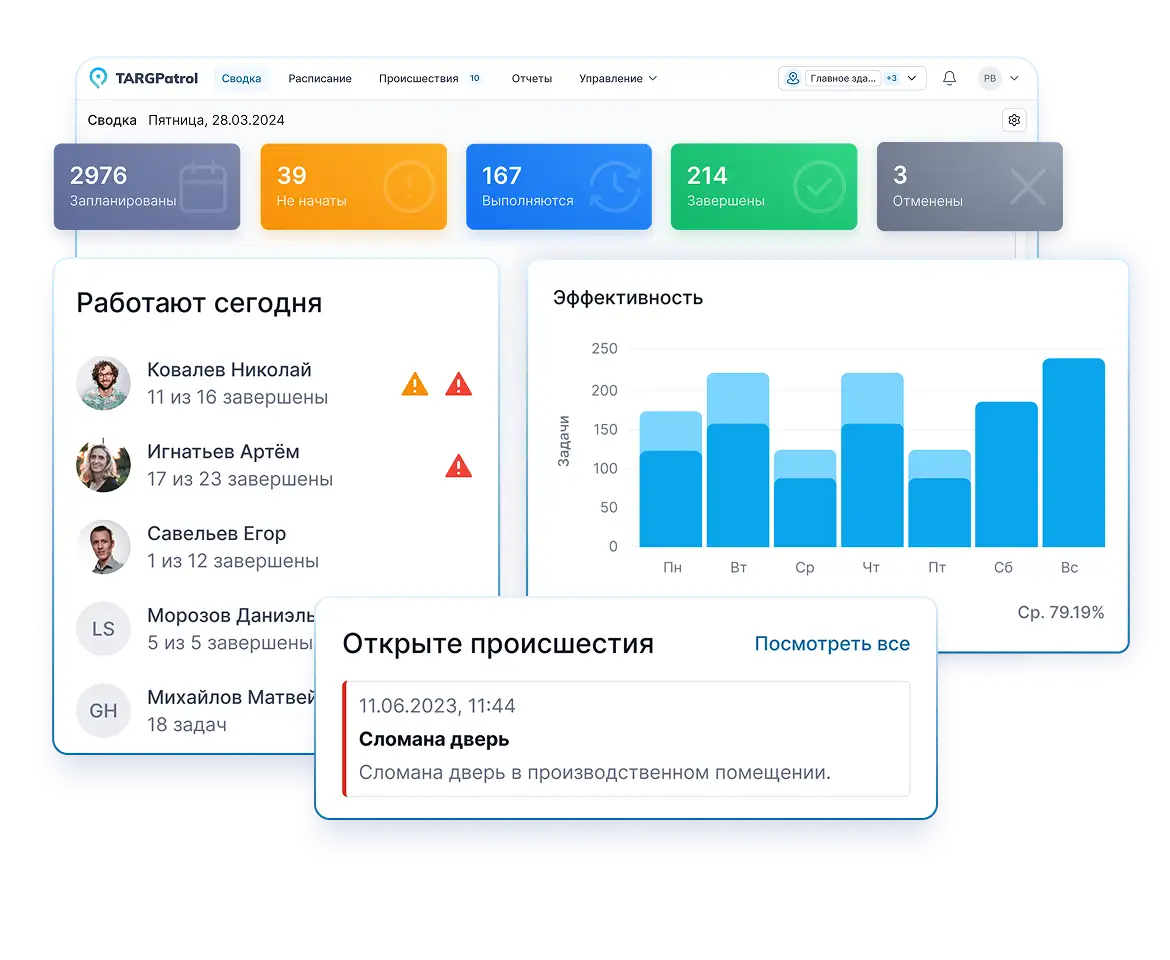Image resolution: width=1170 pixels, height=960 pixels.
Task: Select the name Морозов Даниэль
Action: tap(231, 615)
